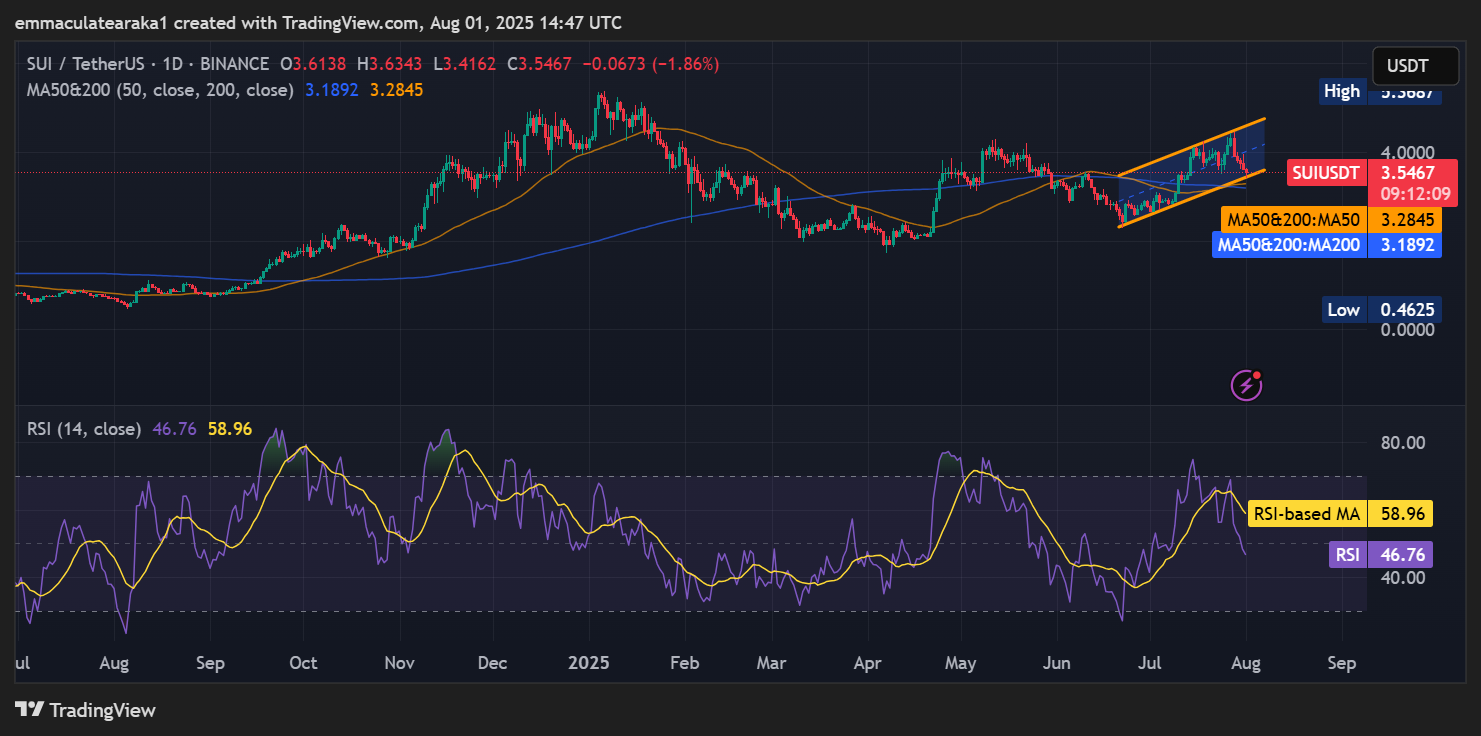The image size is (1481, 736).
Task: Click the Nov label on time axis
Action: 400,663
